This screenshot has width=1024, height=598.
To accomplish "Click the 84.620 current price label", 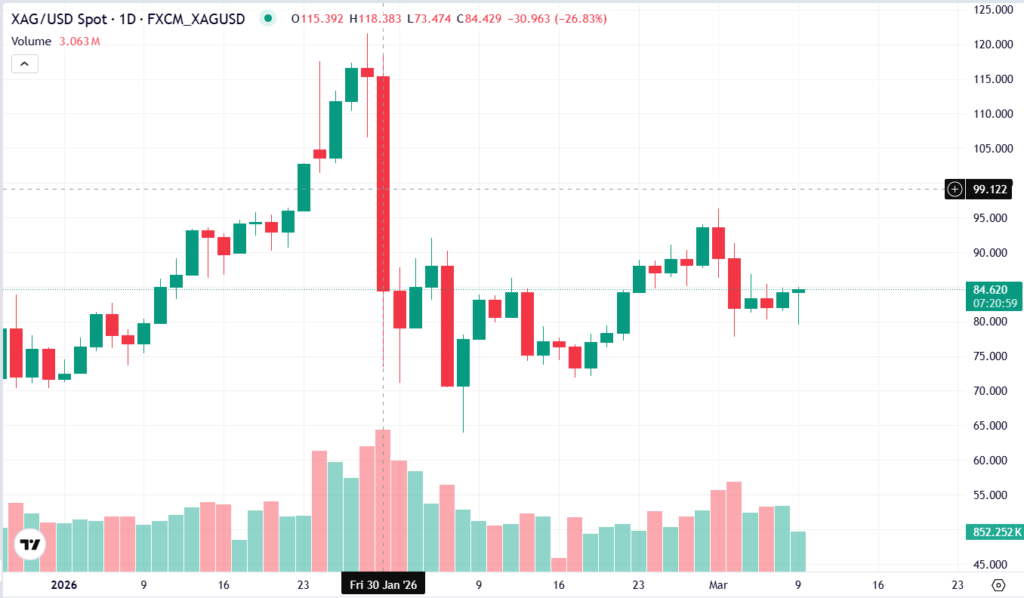I will 989,289.
